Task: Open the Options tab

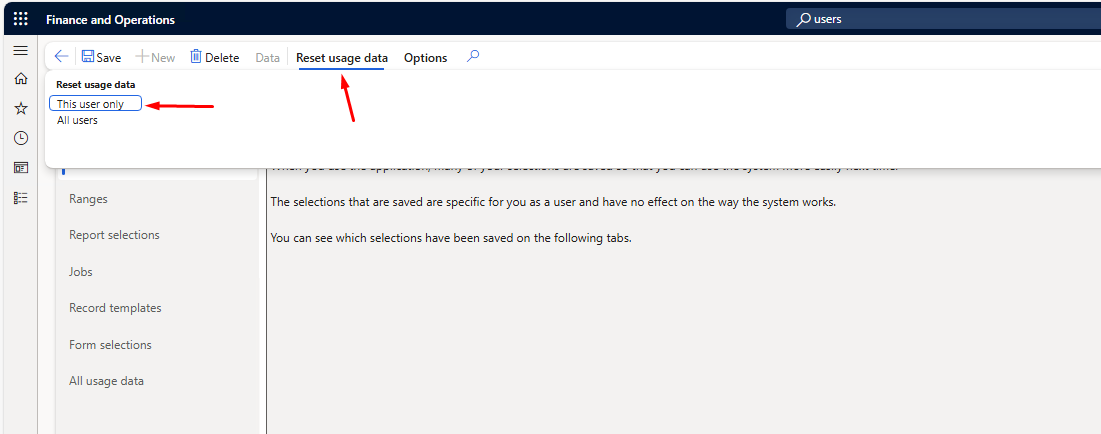Action: pyautogui.click(x=426, y=58)
